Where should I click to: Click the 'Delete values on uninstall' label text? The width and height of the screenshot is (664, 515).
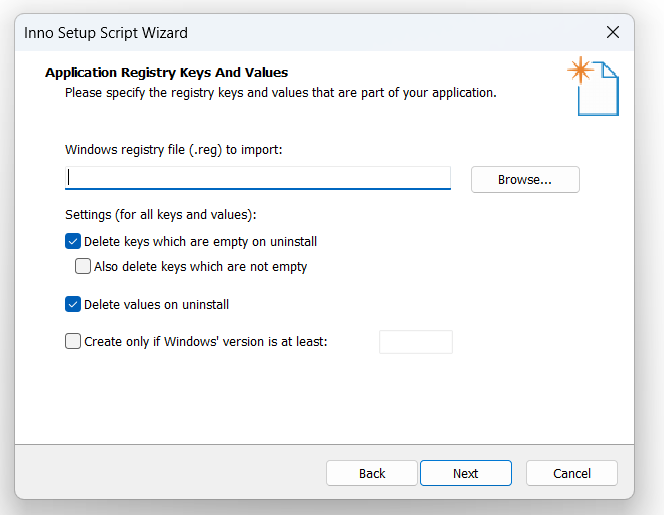[x=157, y=305]
